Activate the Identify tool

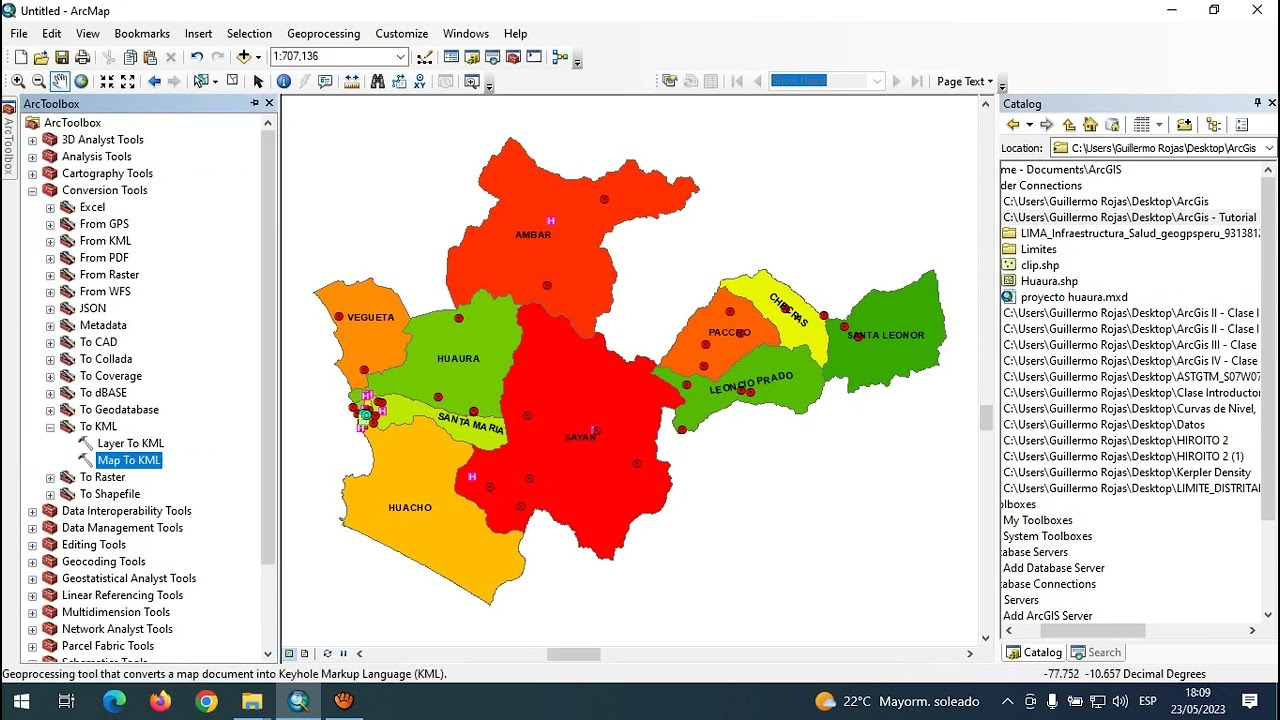[x=284, y=81]
